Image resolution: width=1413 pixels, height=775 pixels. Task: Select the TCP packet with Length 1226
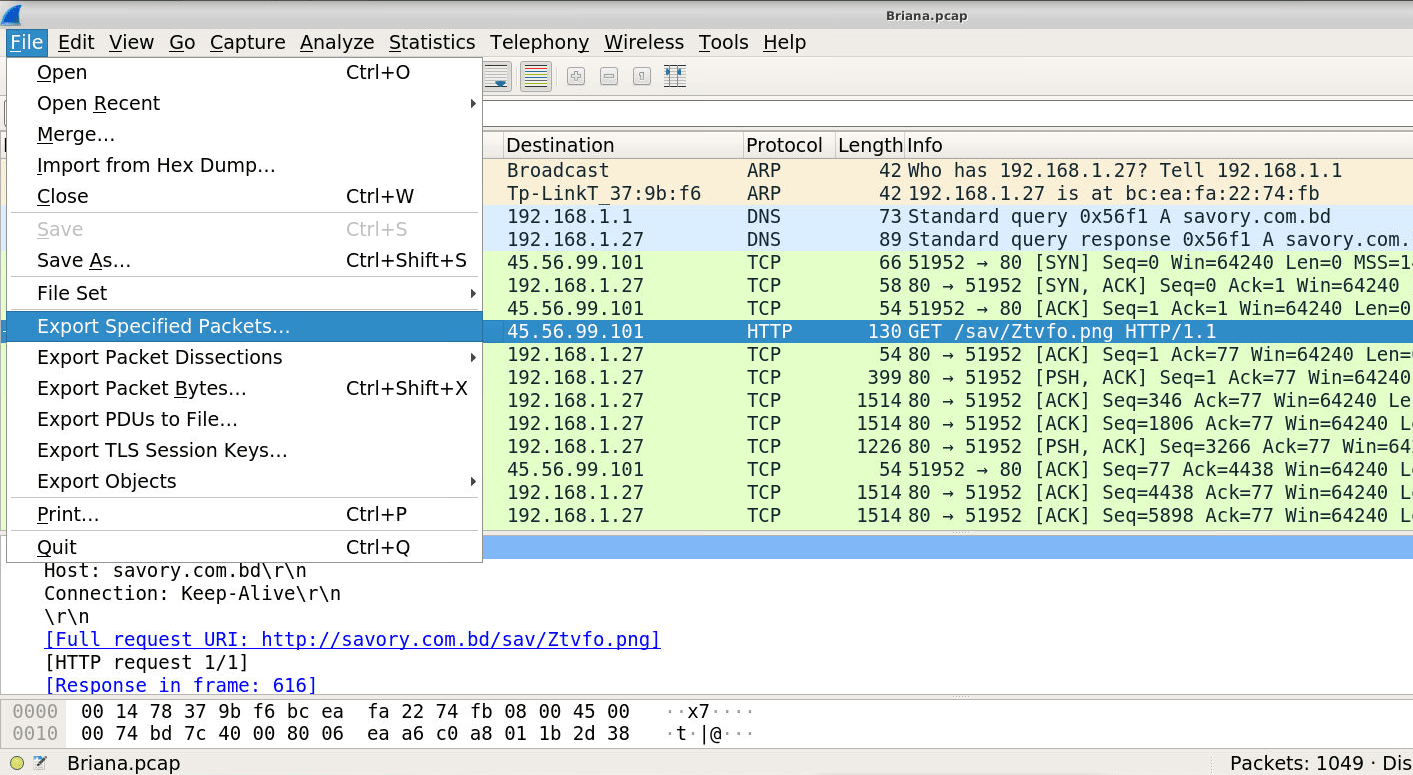click(948, 446)
